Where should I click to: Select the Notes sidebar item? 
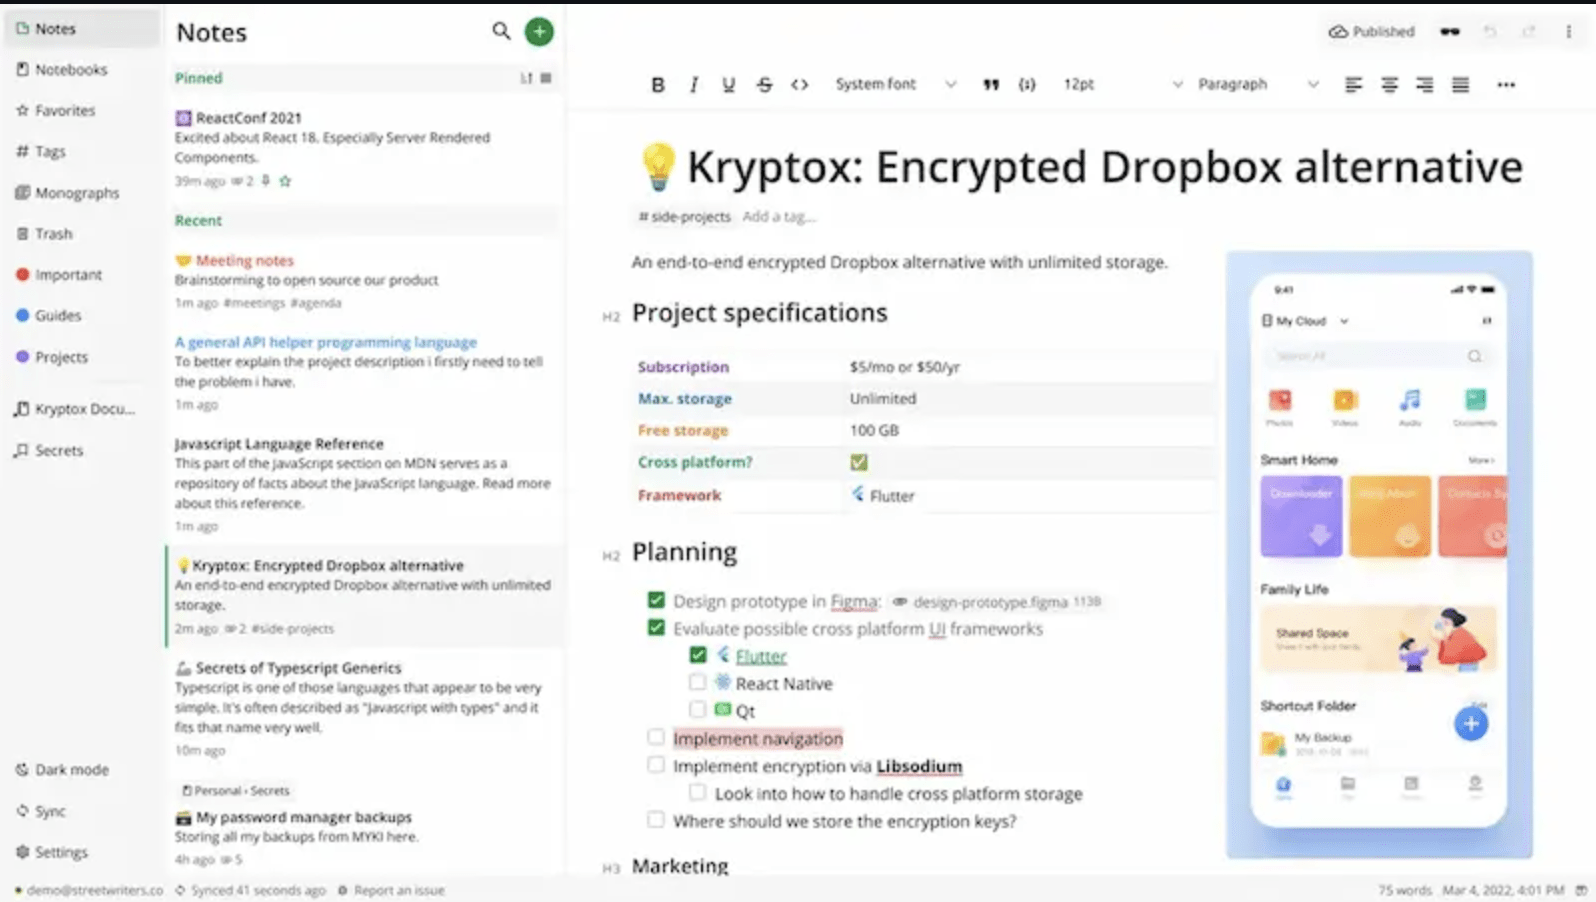click(x=80, y=29)
